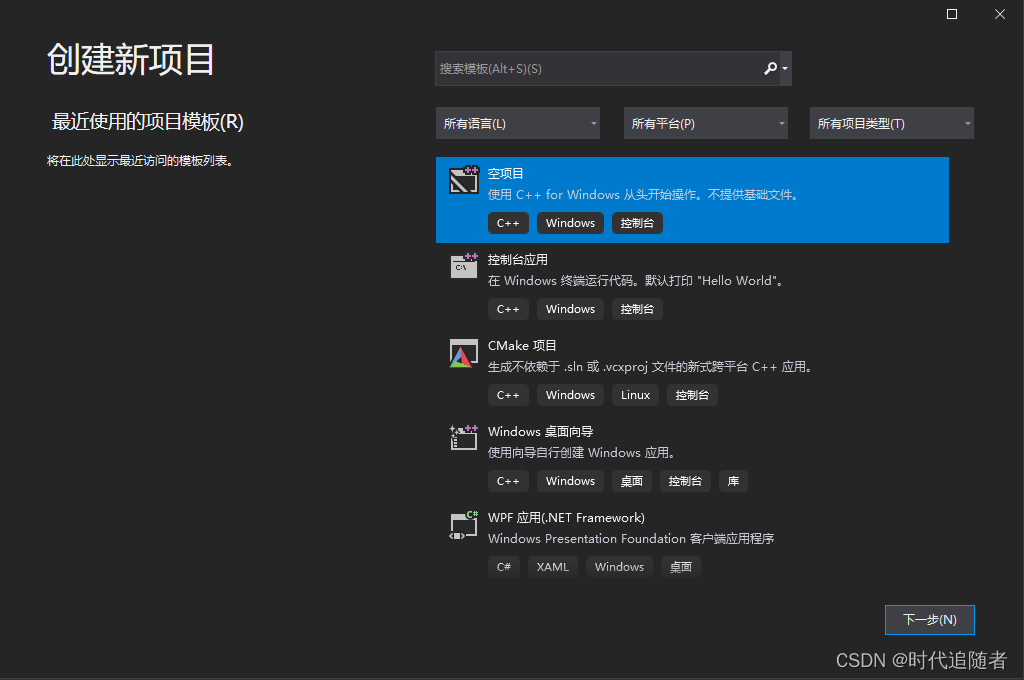Click the XAML tag under WPF 应用

tap(552, 567)
